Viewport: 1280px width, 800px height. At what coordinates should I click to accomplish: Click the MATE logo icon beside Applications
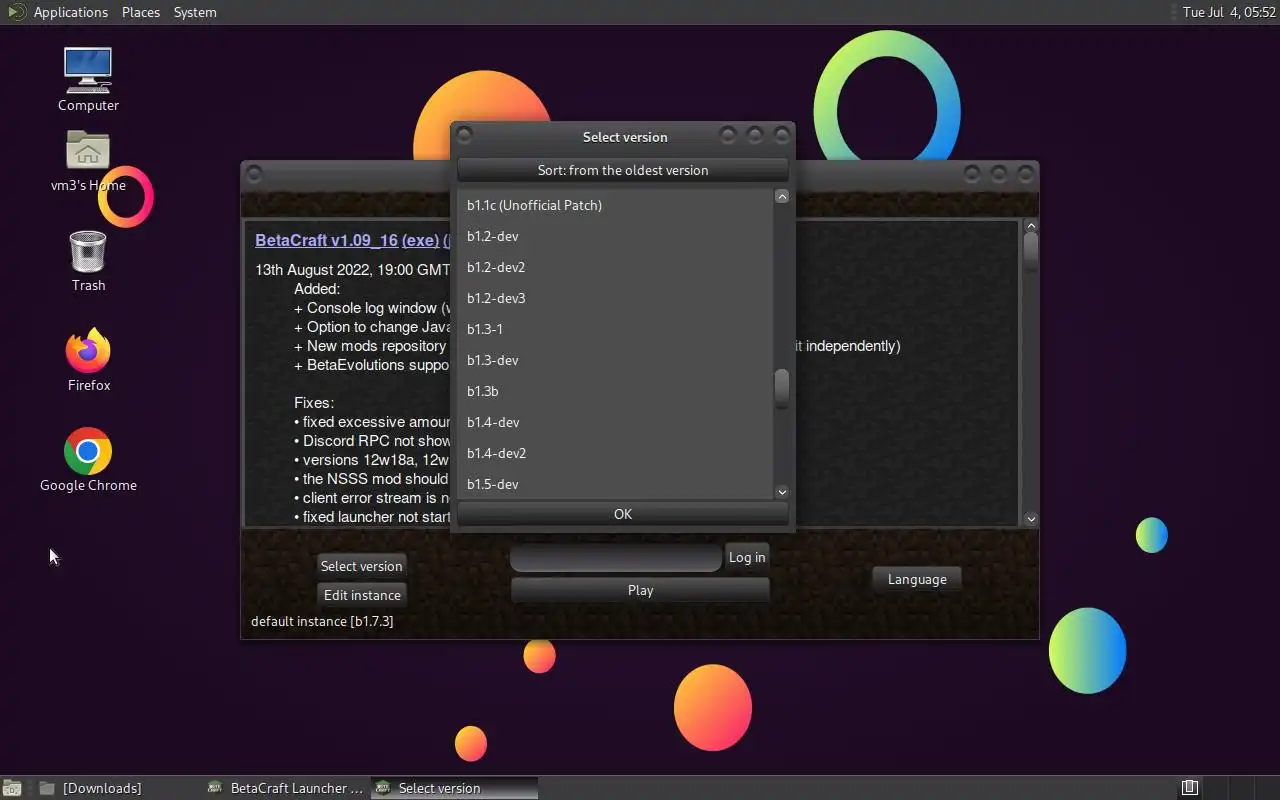(15, 12)
